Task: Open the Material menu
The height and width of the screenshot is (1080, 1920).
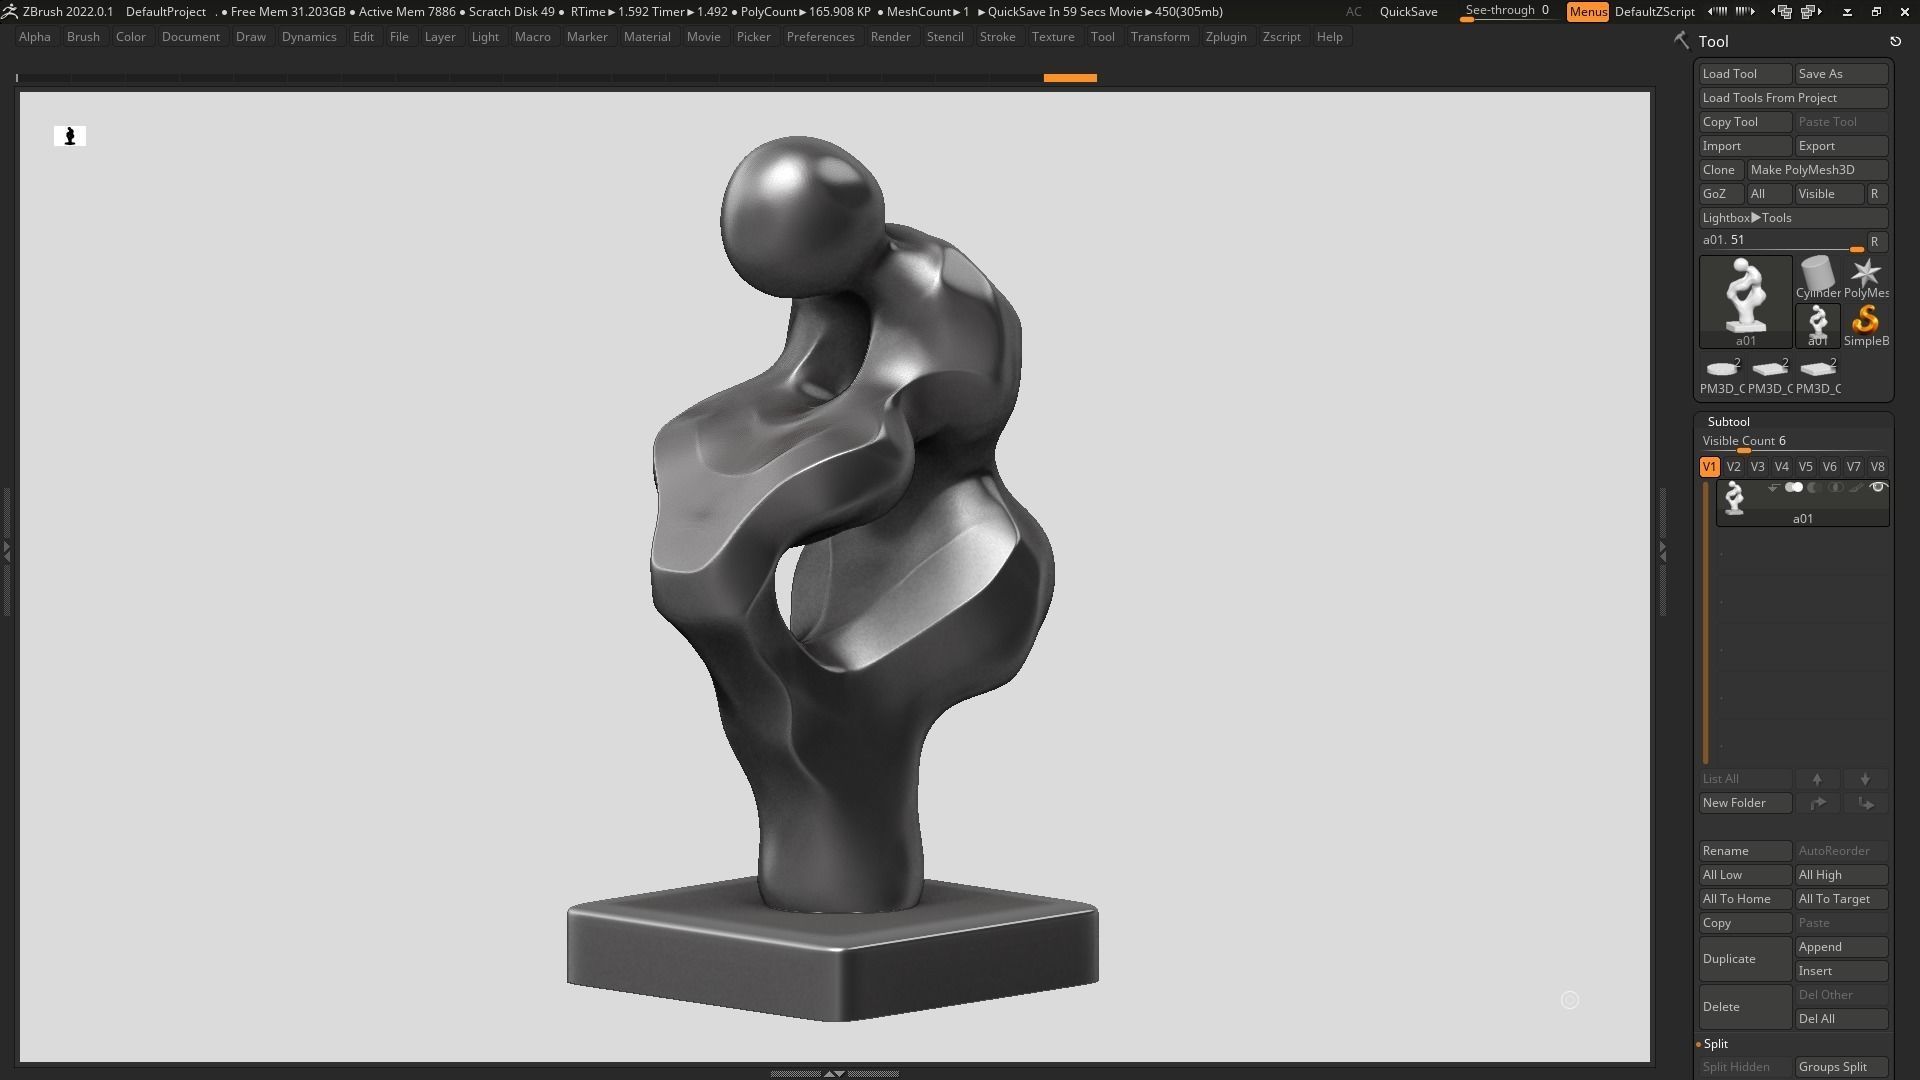Action: [x=647, y=37]
